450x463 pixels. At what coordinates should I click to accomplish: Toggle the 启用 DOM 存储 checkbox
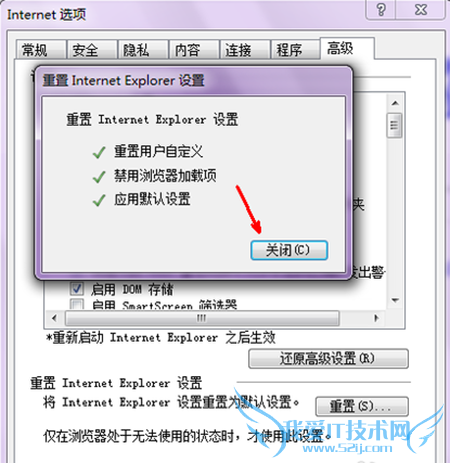click(77, 289)
